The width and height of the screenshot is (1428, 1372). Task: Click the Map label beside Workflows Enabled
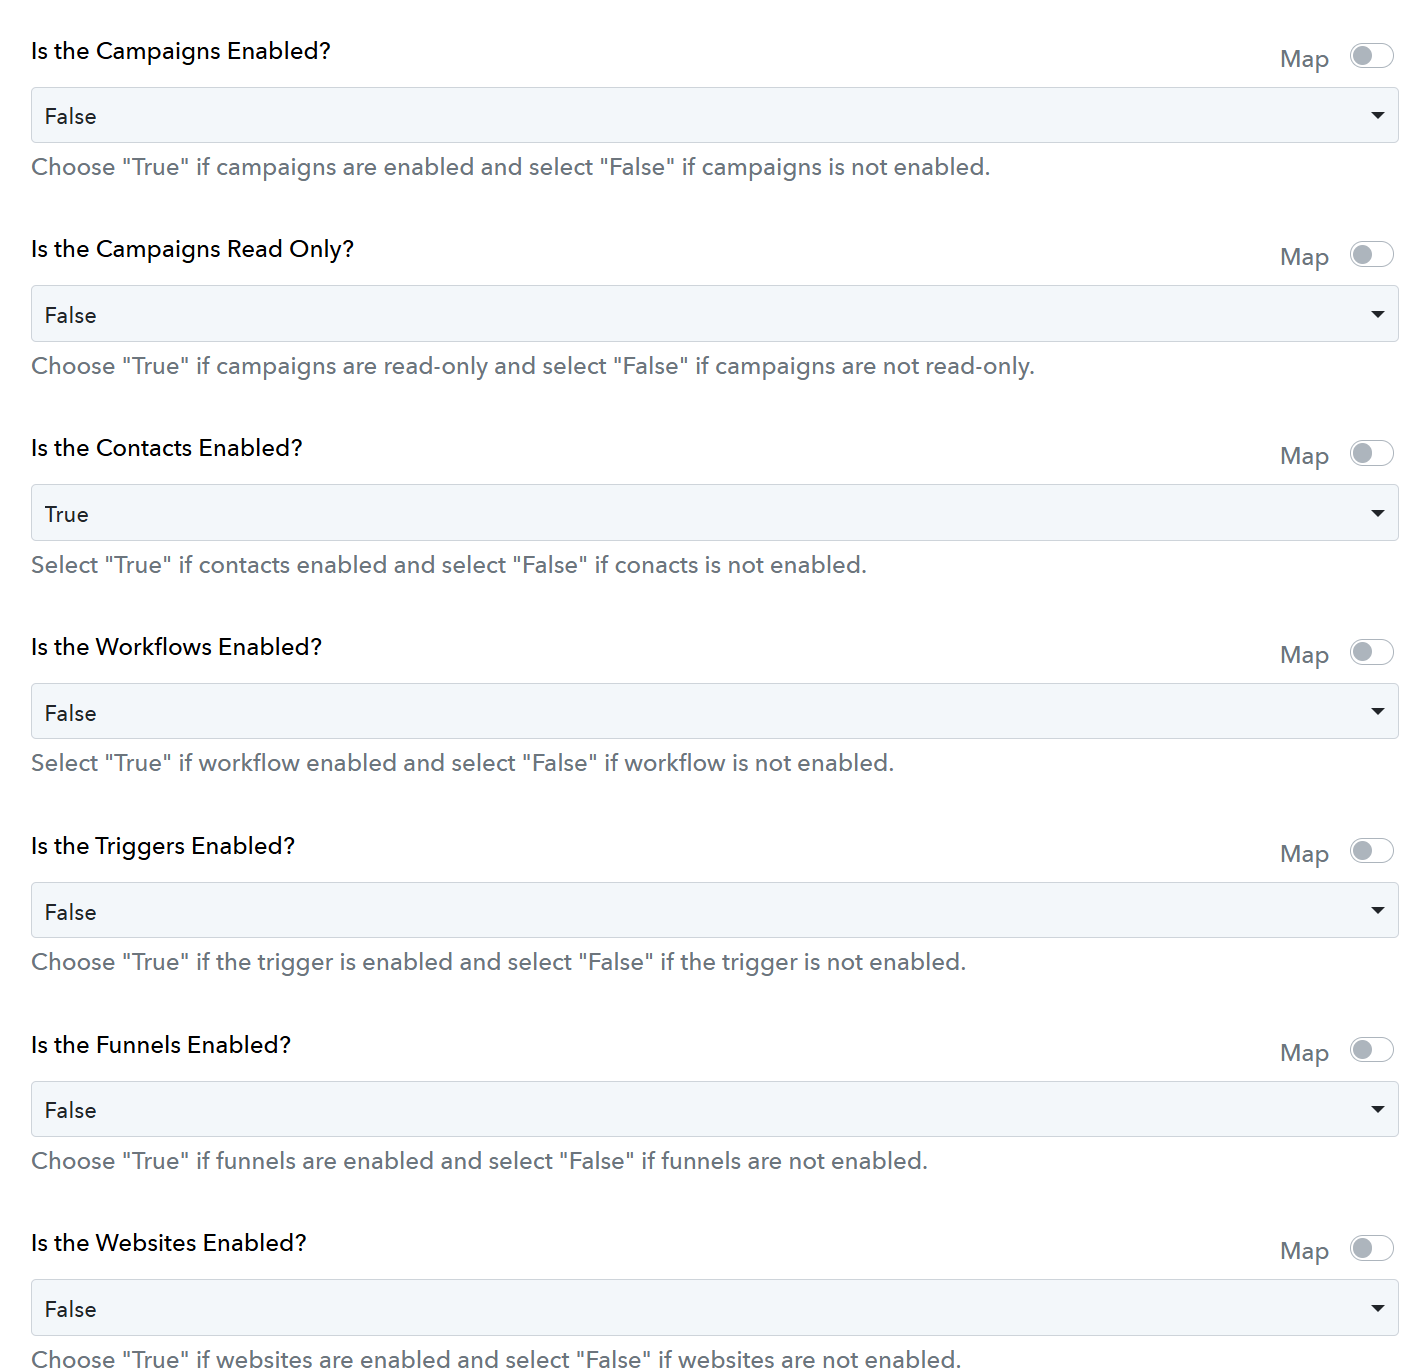point(1304,655)
